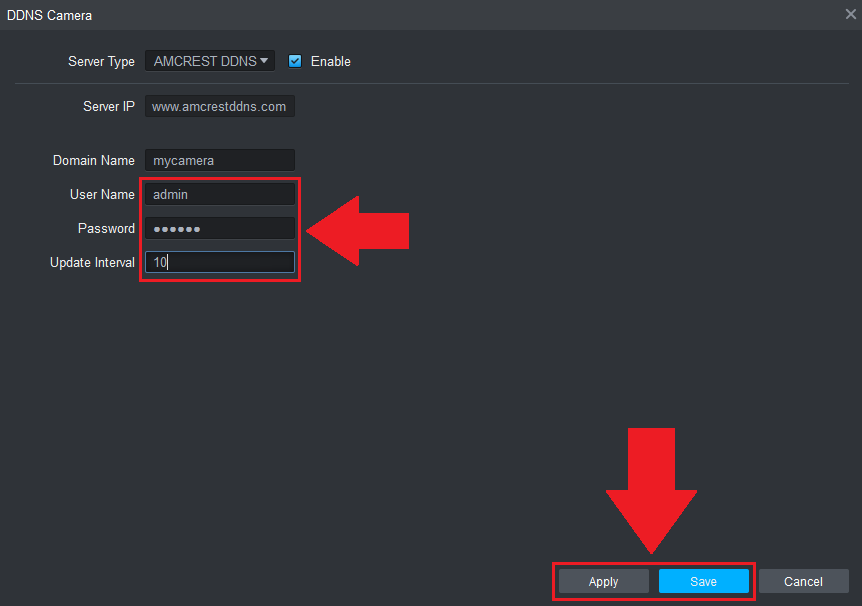This screenshot has width=862, height=606.
Task: Cancel the DDNS configuration dialog
Action: 803,581
